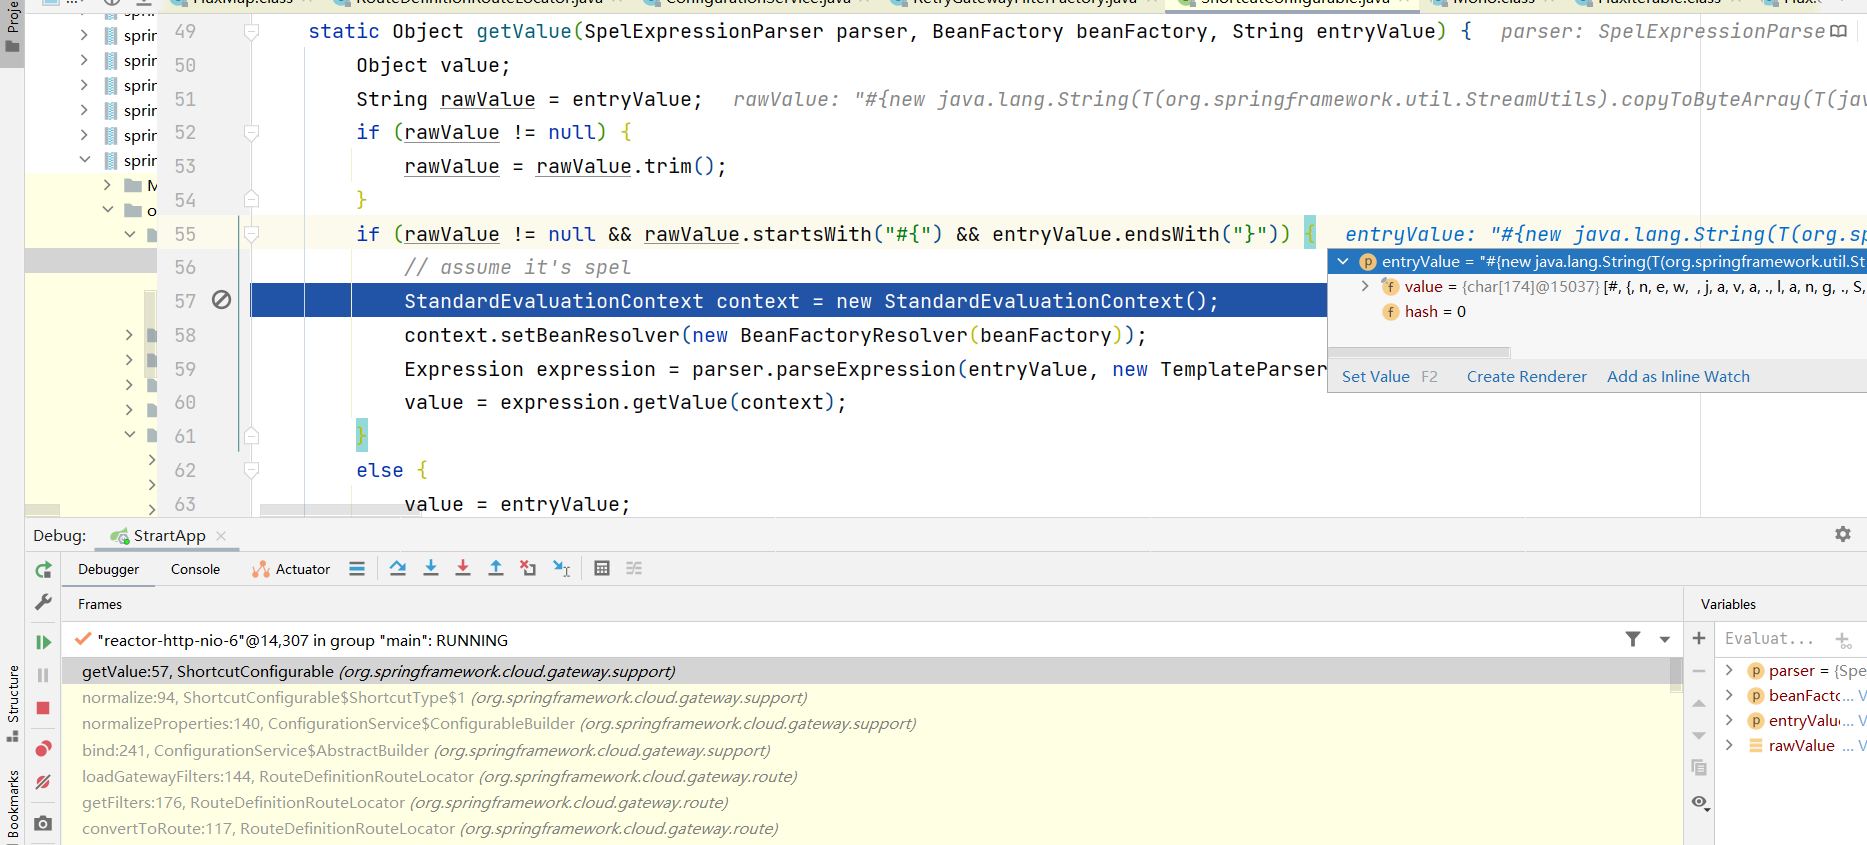This screenshot has height=845, width=1867.
Task: Select getValue:57 ShortcutConfigurable frame
Action: click(866, 671)
